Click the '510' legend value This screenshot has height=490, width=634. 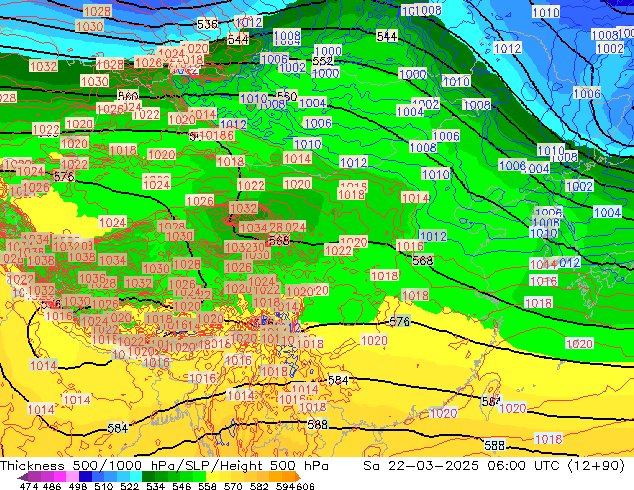pos(104,486)
